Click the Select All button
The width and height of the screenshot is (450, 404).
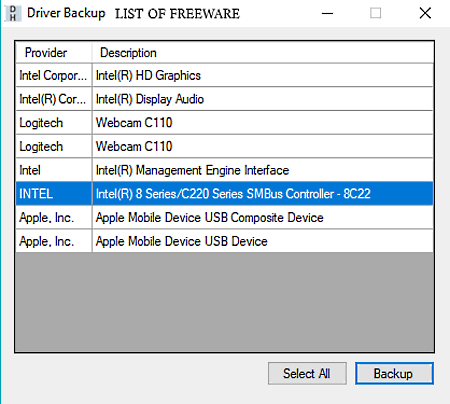(307, 373)
